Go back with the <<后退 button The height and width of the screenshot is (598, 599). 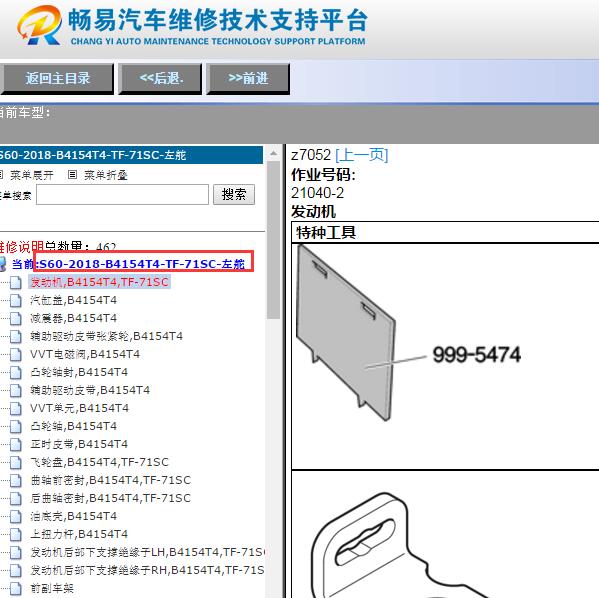click(x=160, y=78)
